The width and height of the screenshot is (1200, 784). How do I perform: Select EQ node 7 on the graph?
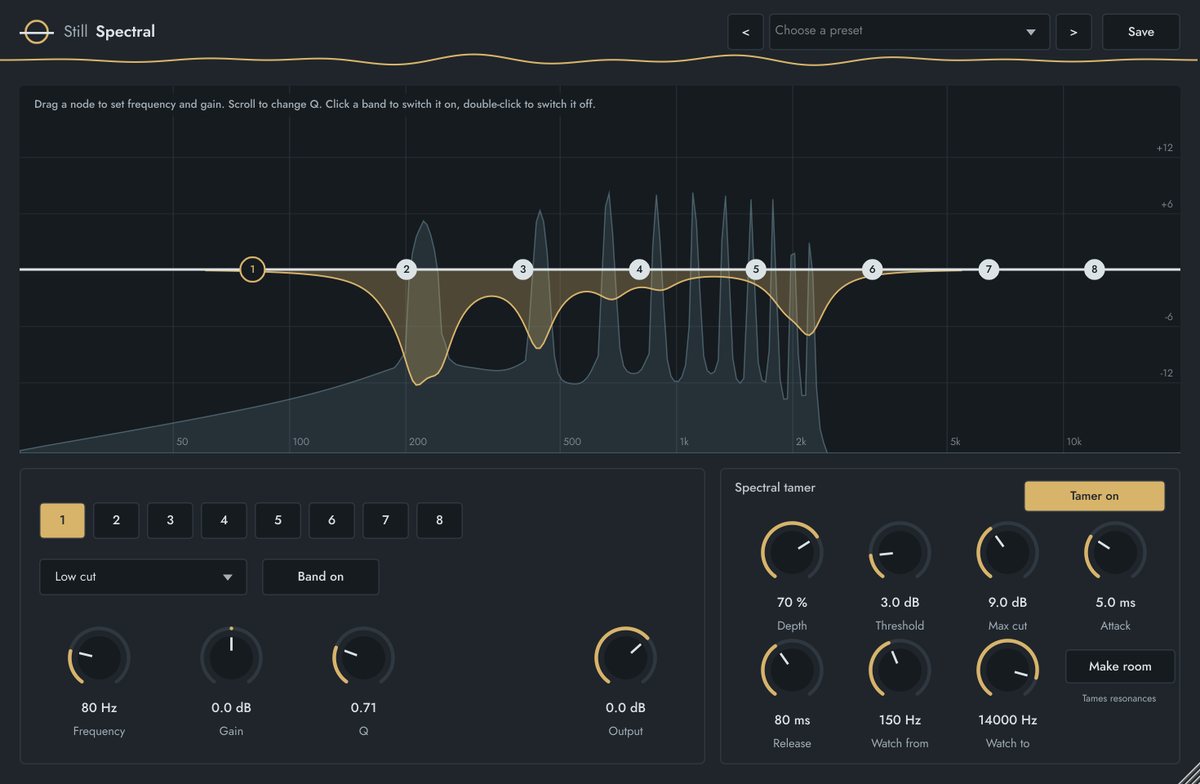pos(988,269)
